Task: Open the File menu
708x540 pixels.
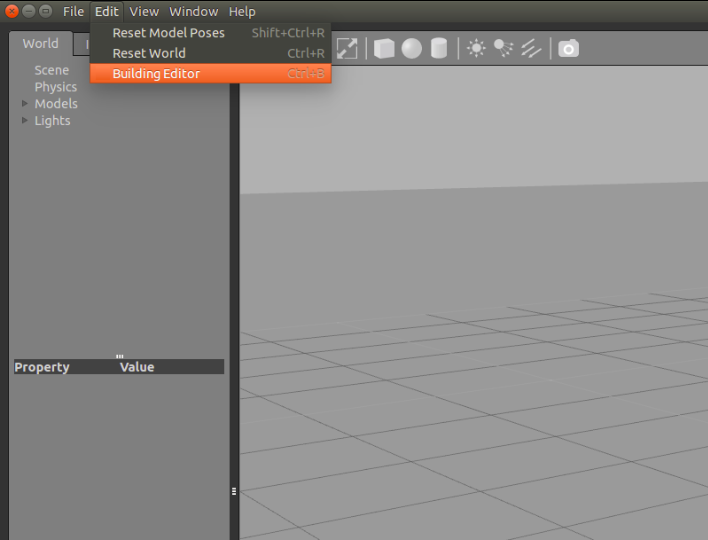Action: pos(74,12)
